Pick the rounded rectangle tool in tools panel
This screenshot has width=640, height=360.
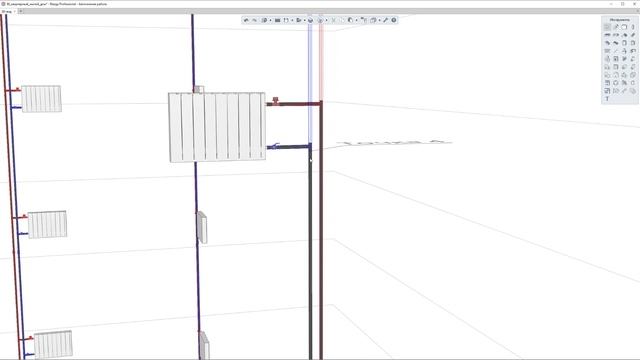pos(624,27)
